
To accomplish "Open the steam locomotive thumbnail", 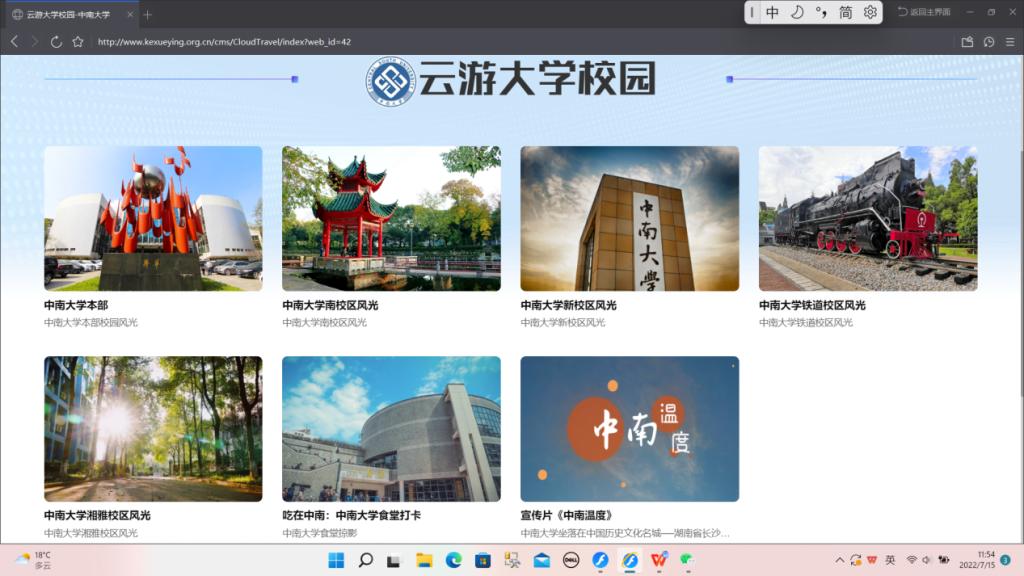I will 868,219.
